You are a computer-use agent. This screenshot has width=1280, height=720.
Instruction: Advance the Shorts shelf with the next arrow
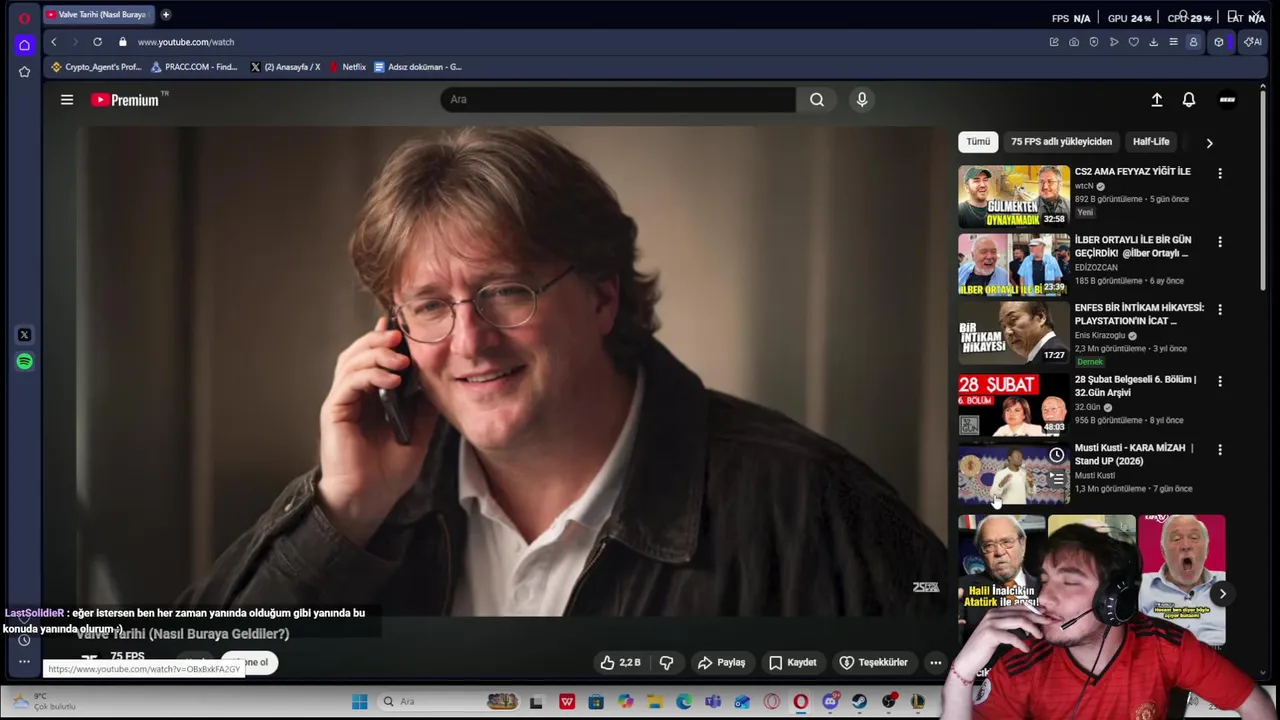pos(1222,594)
